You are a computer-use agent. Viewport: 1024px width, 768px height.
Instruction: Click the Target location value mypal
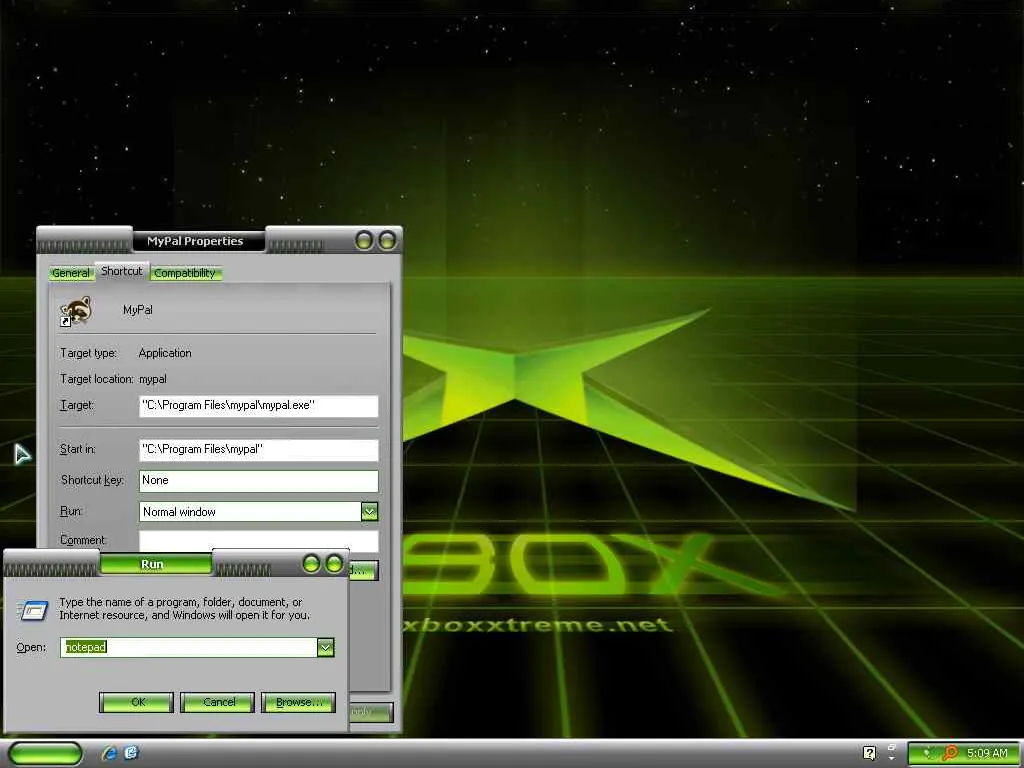click(153, 379)
